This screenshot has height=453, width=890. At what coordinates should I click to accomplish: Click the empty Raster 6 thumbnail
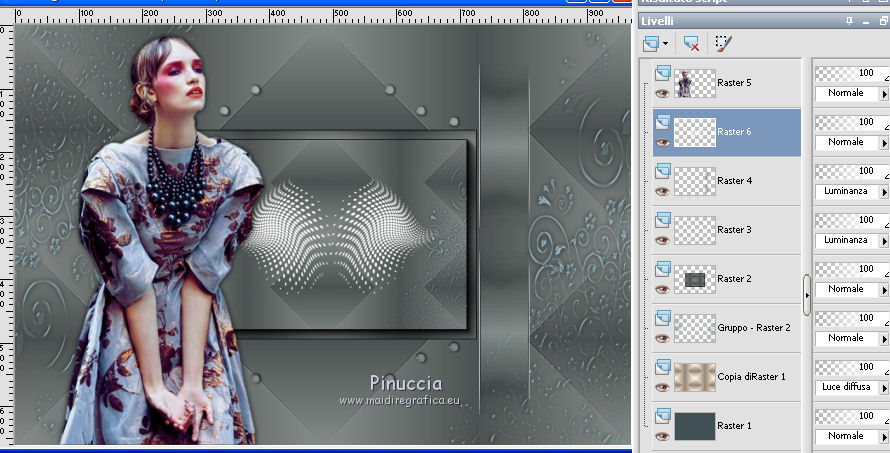tap(695, 132)
